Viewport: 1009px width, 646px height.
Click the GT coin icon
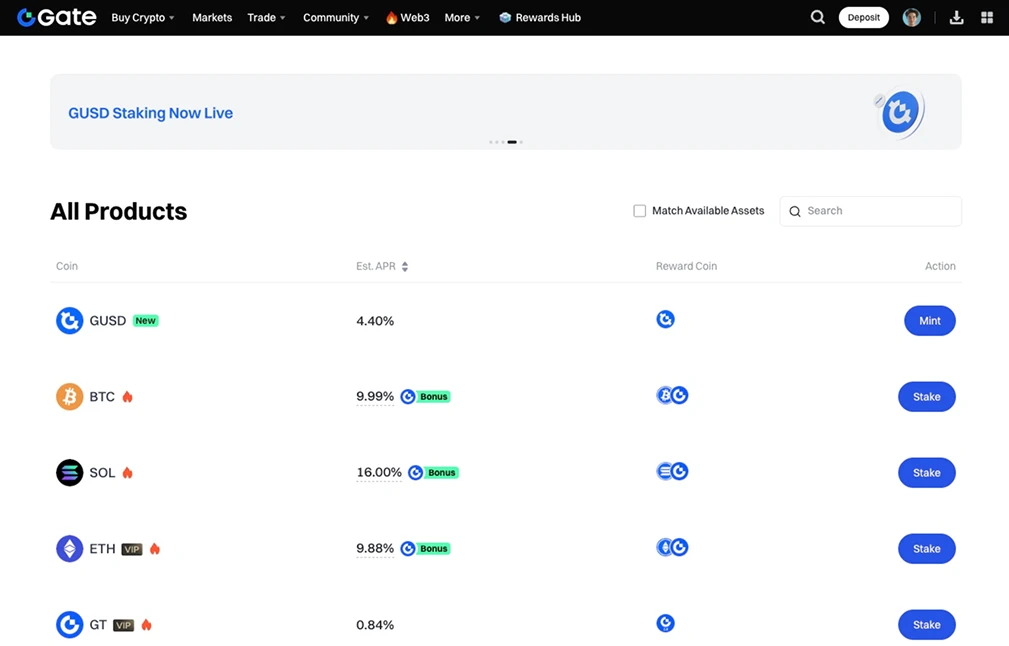point(69,624)
